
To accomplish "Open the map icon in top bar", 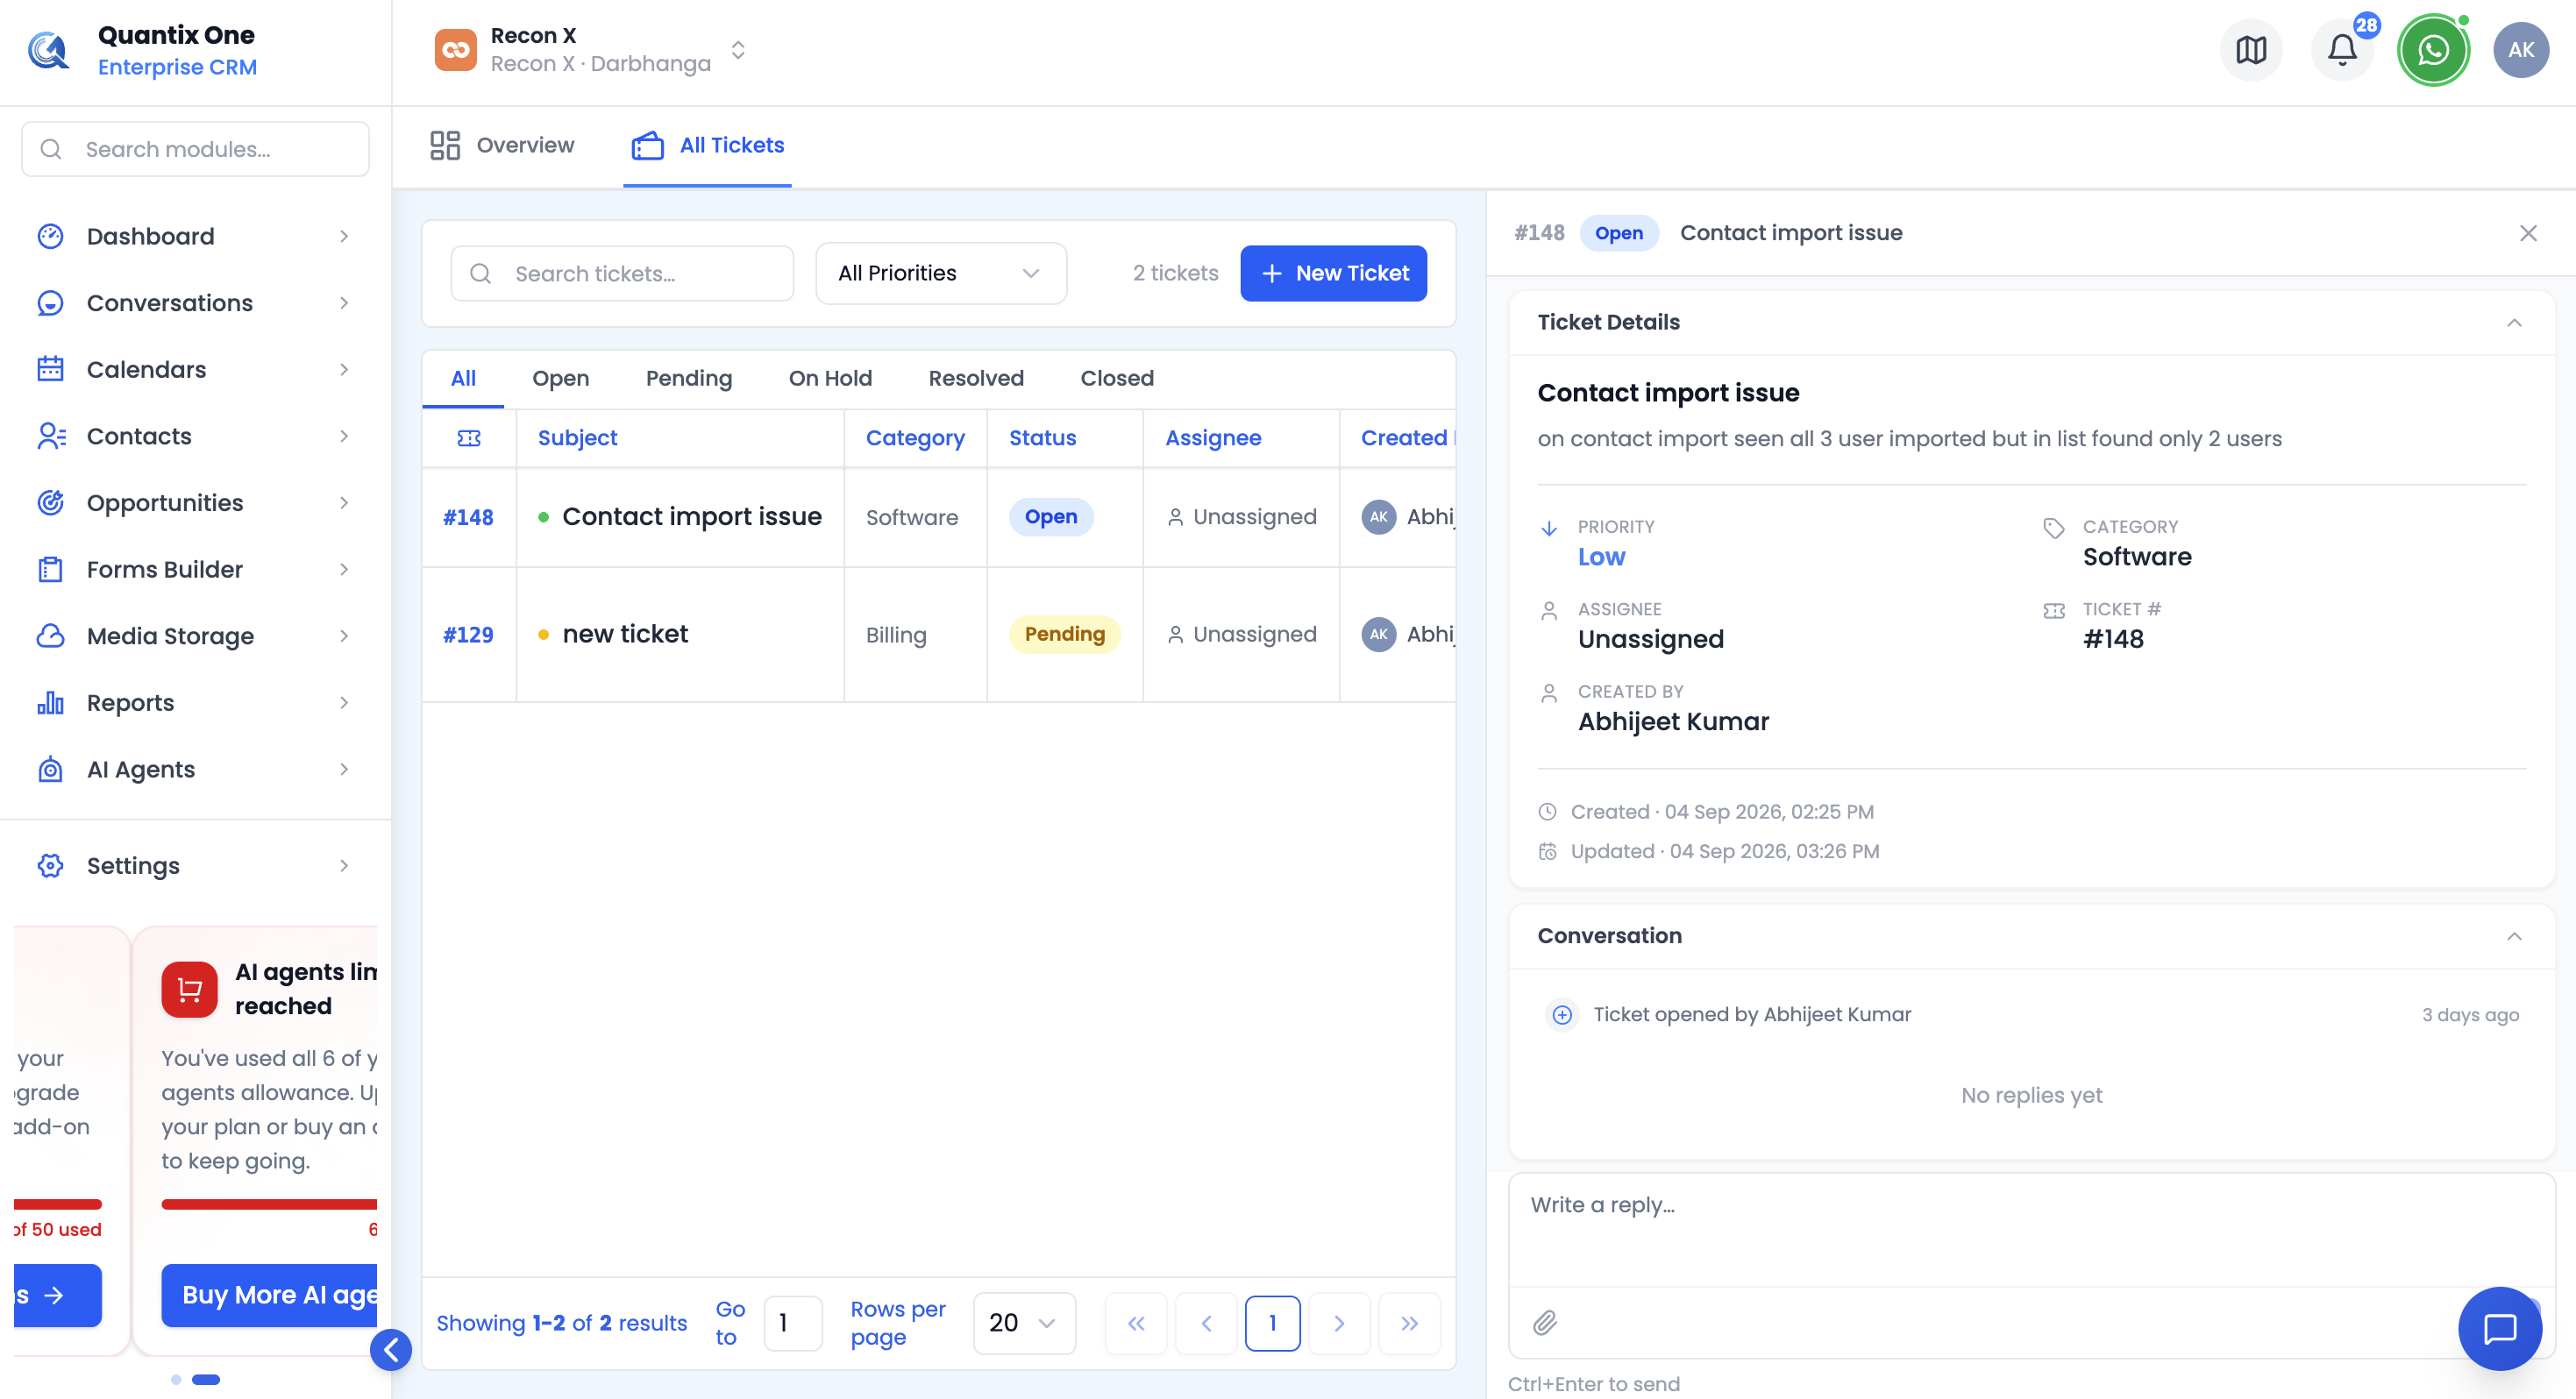I will coord(2251,50).
